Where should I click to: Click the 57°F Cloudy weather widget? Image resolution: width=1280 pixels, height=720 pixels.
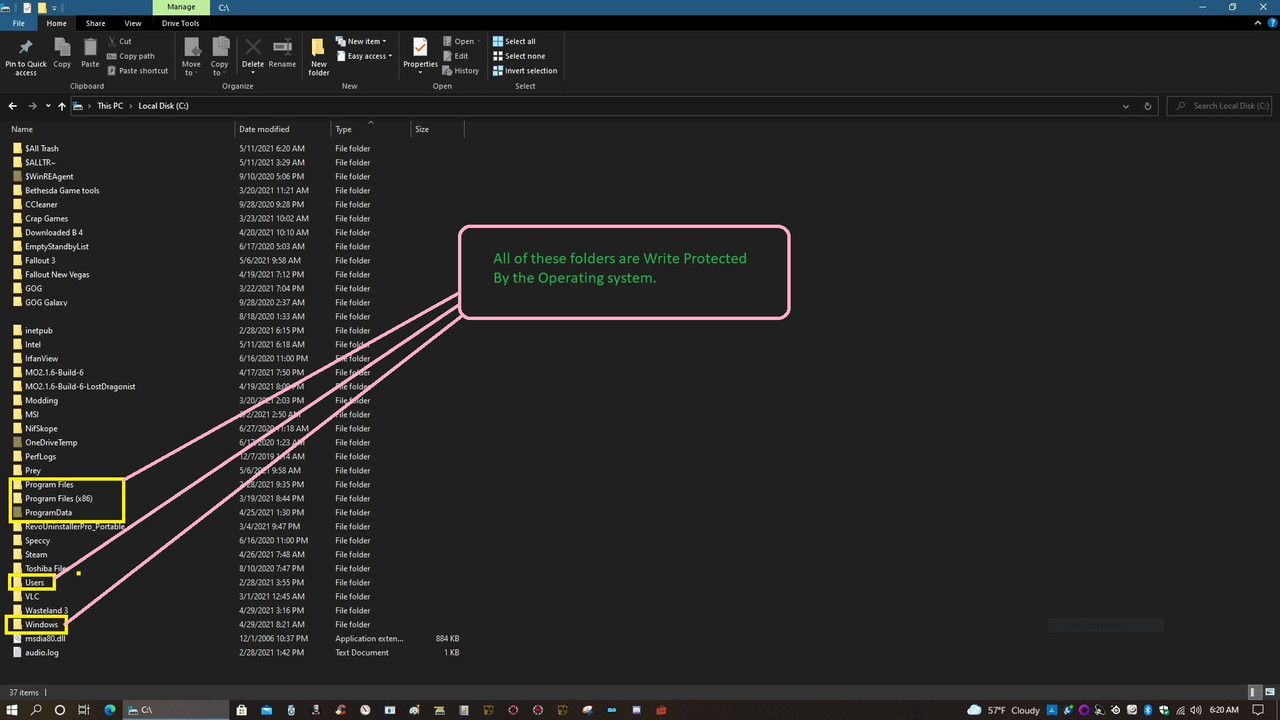coord(1004,710)
